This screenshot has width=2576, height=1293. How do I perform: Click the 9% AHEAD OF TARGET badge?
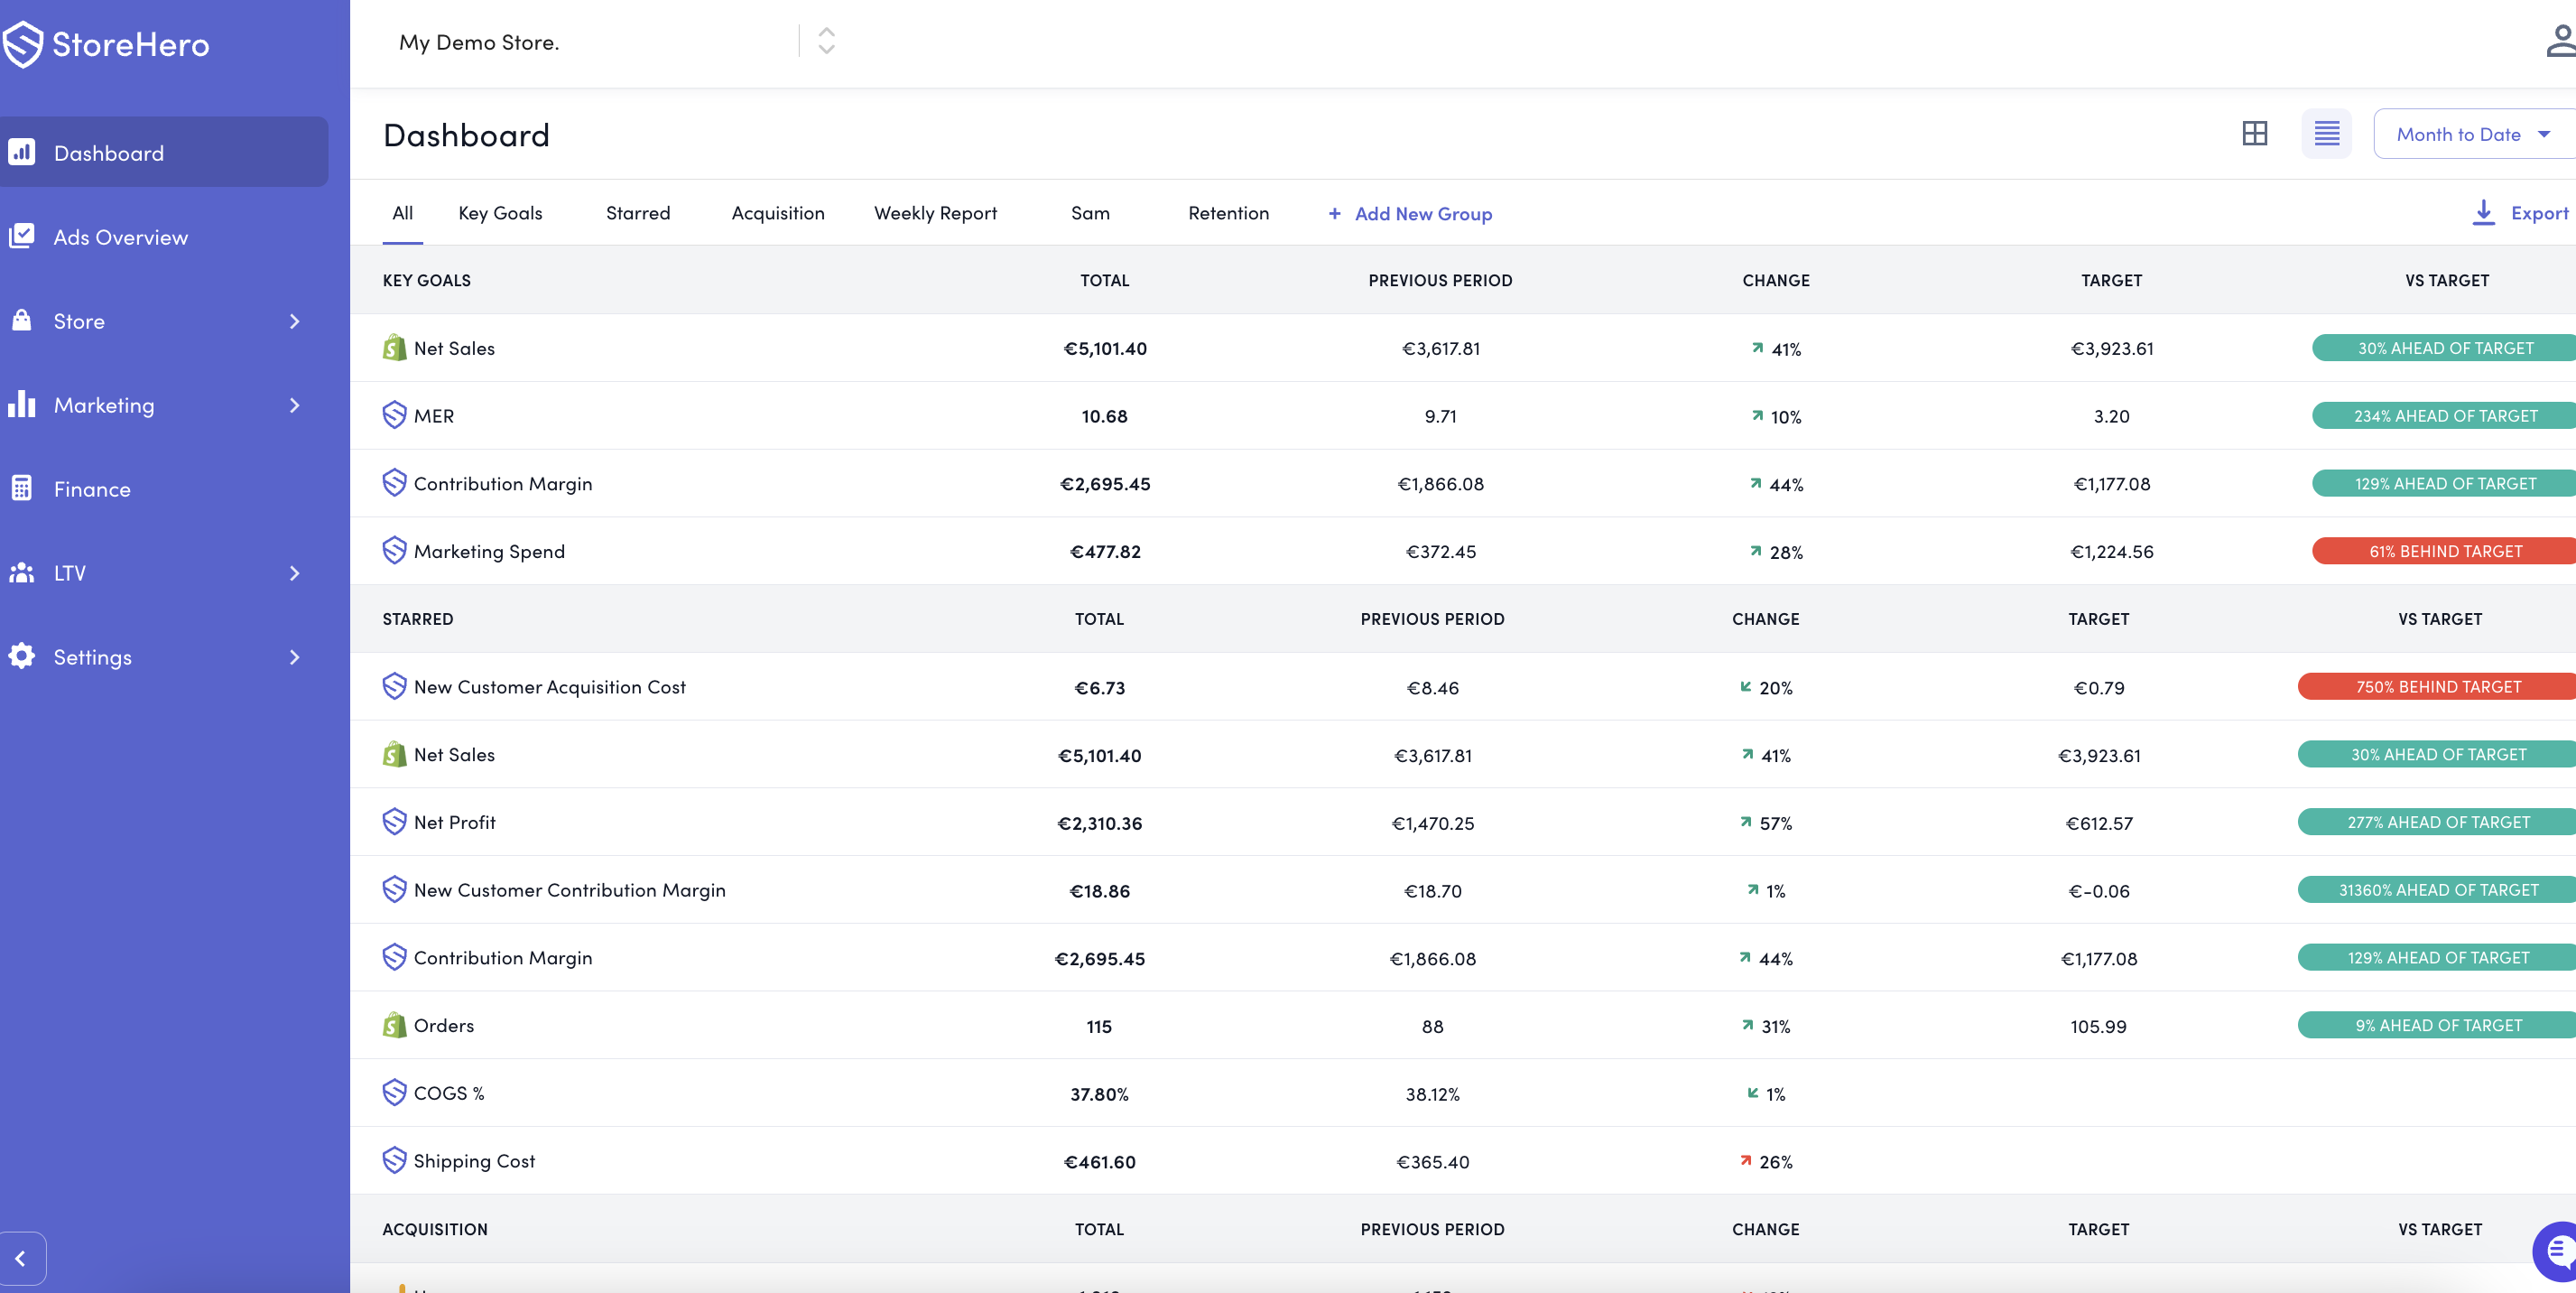[x=2437, y=1025]
